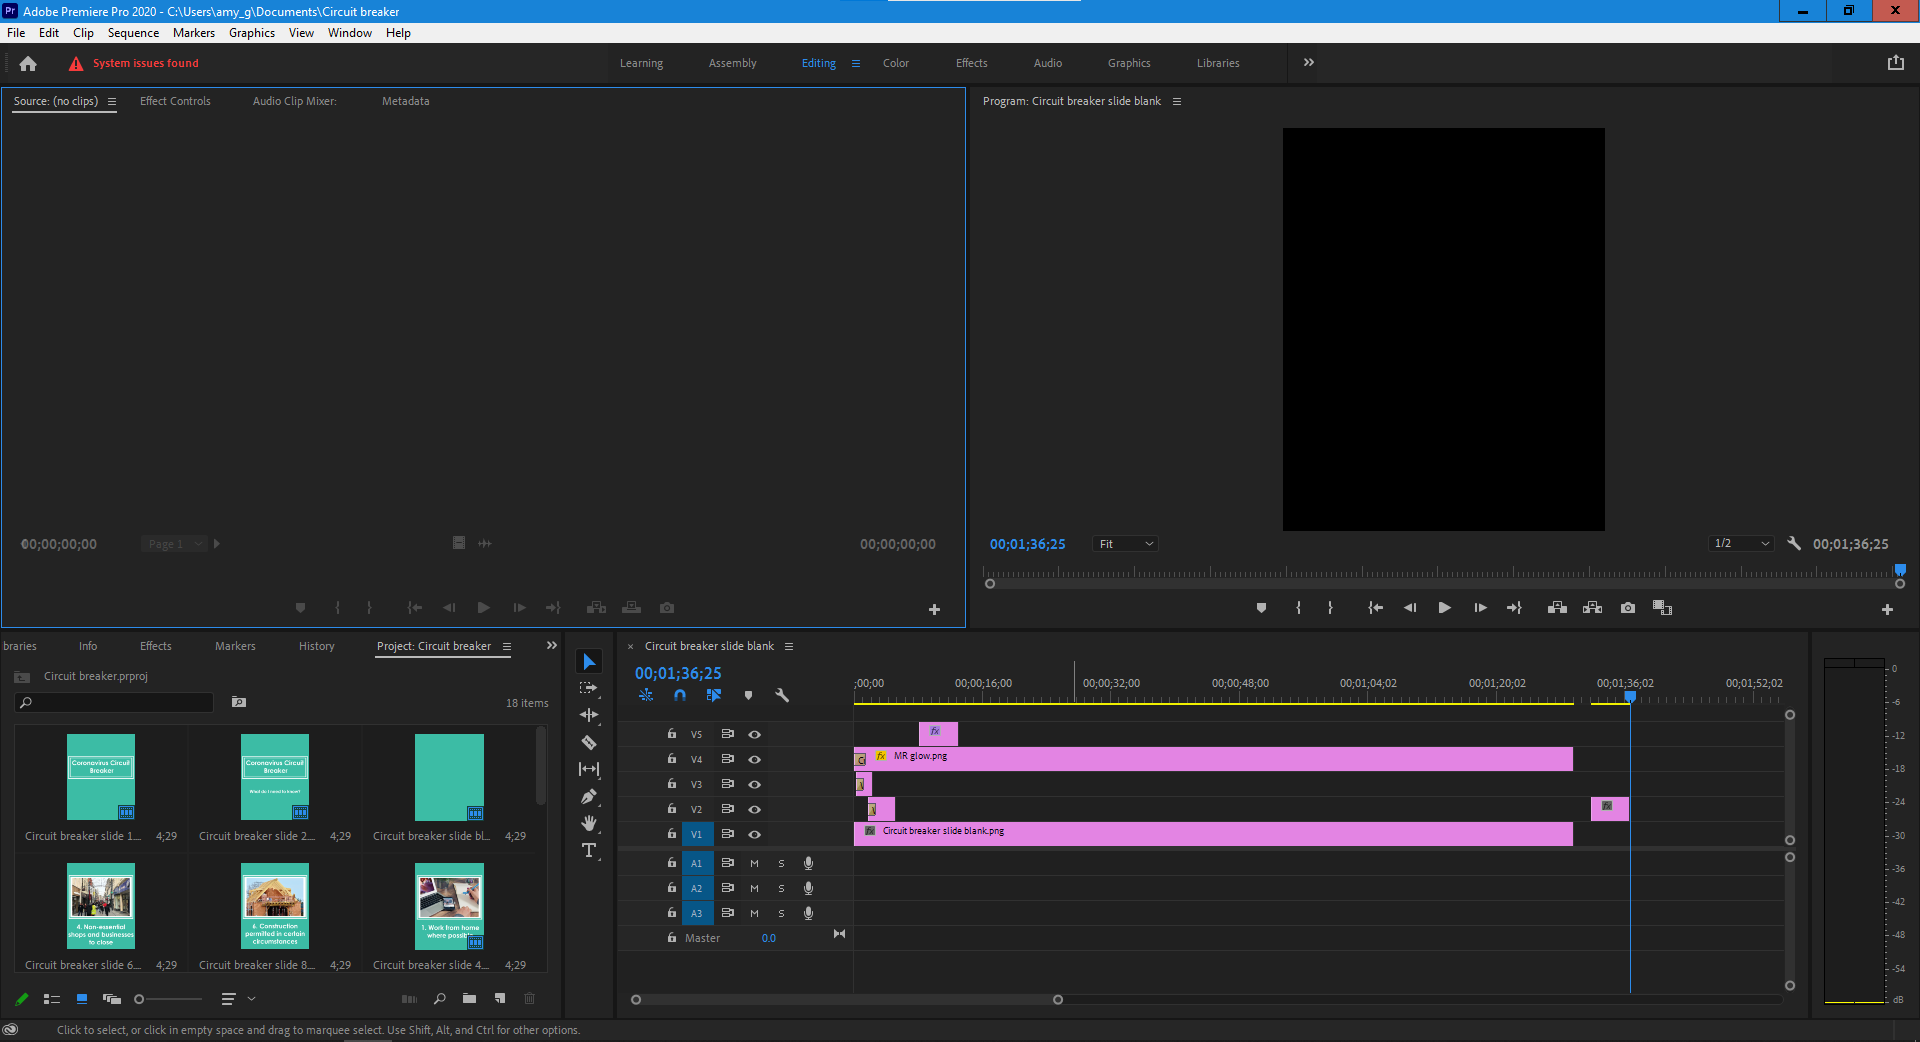Expand the hidden workspaces chevron

pos(1309,63)
